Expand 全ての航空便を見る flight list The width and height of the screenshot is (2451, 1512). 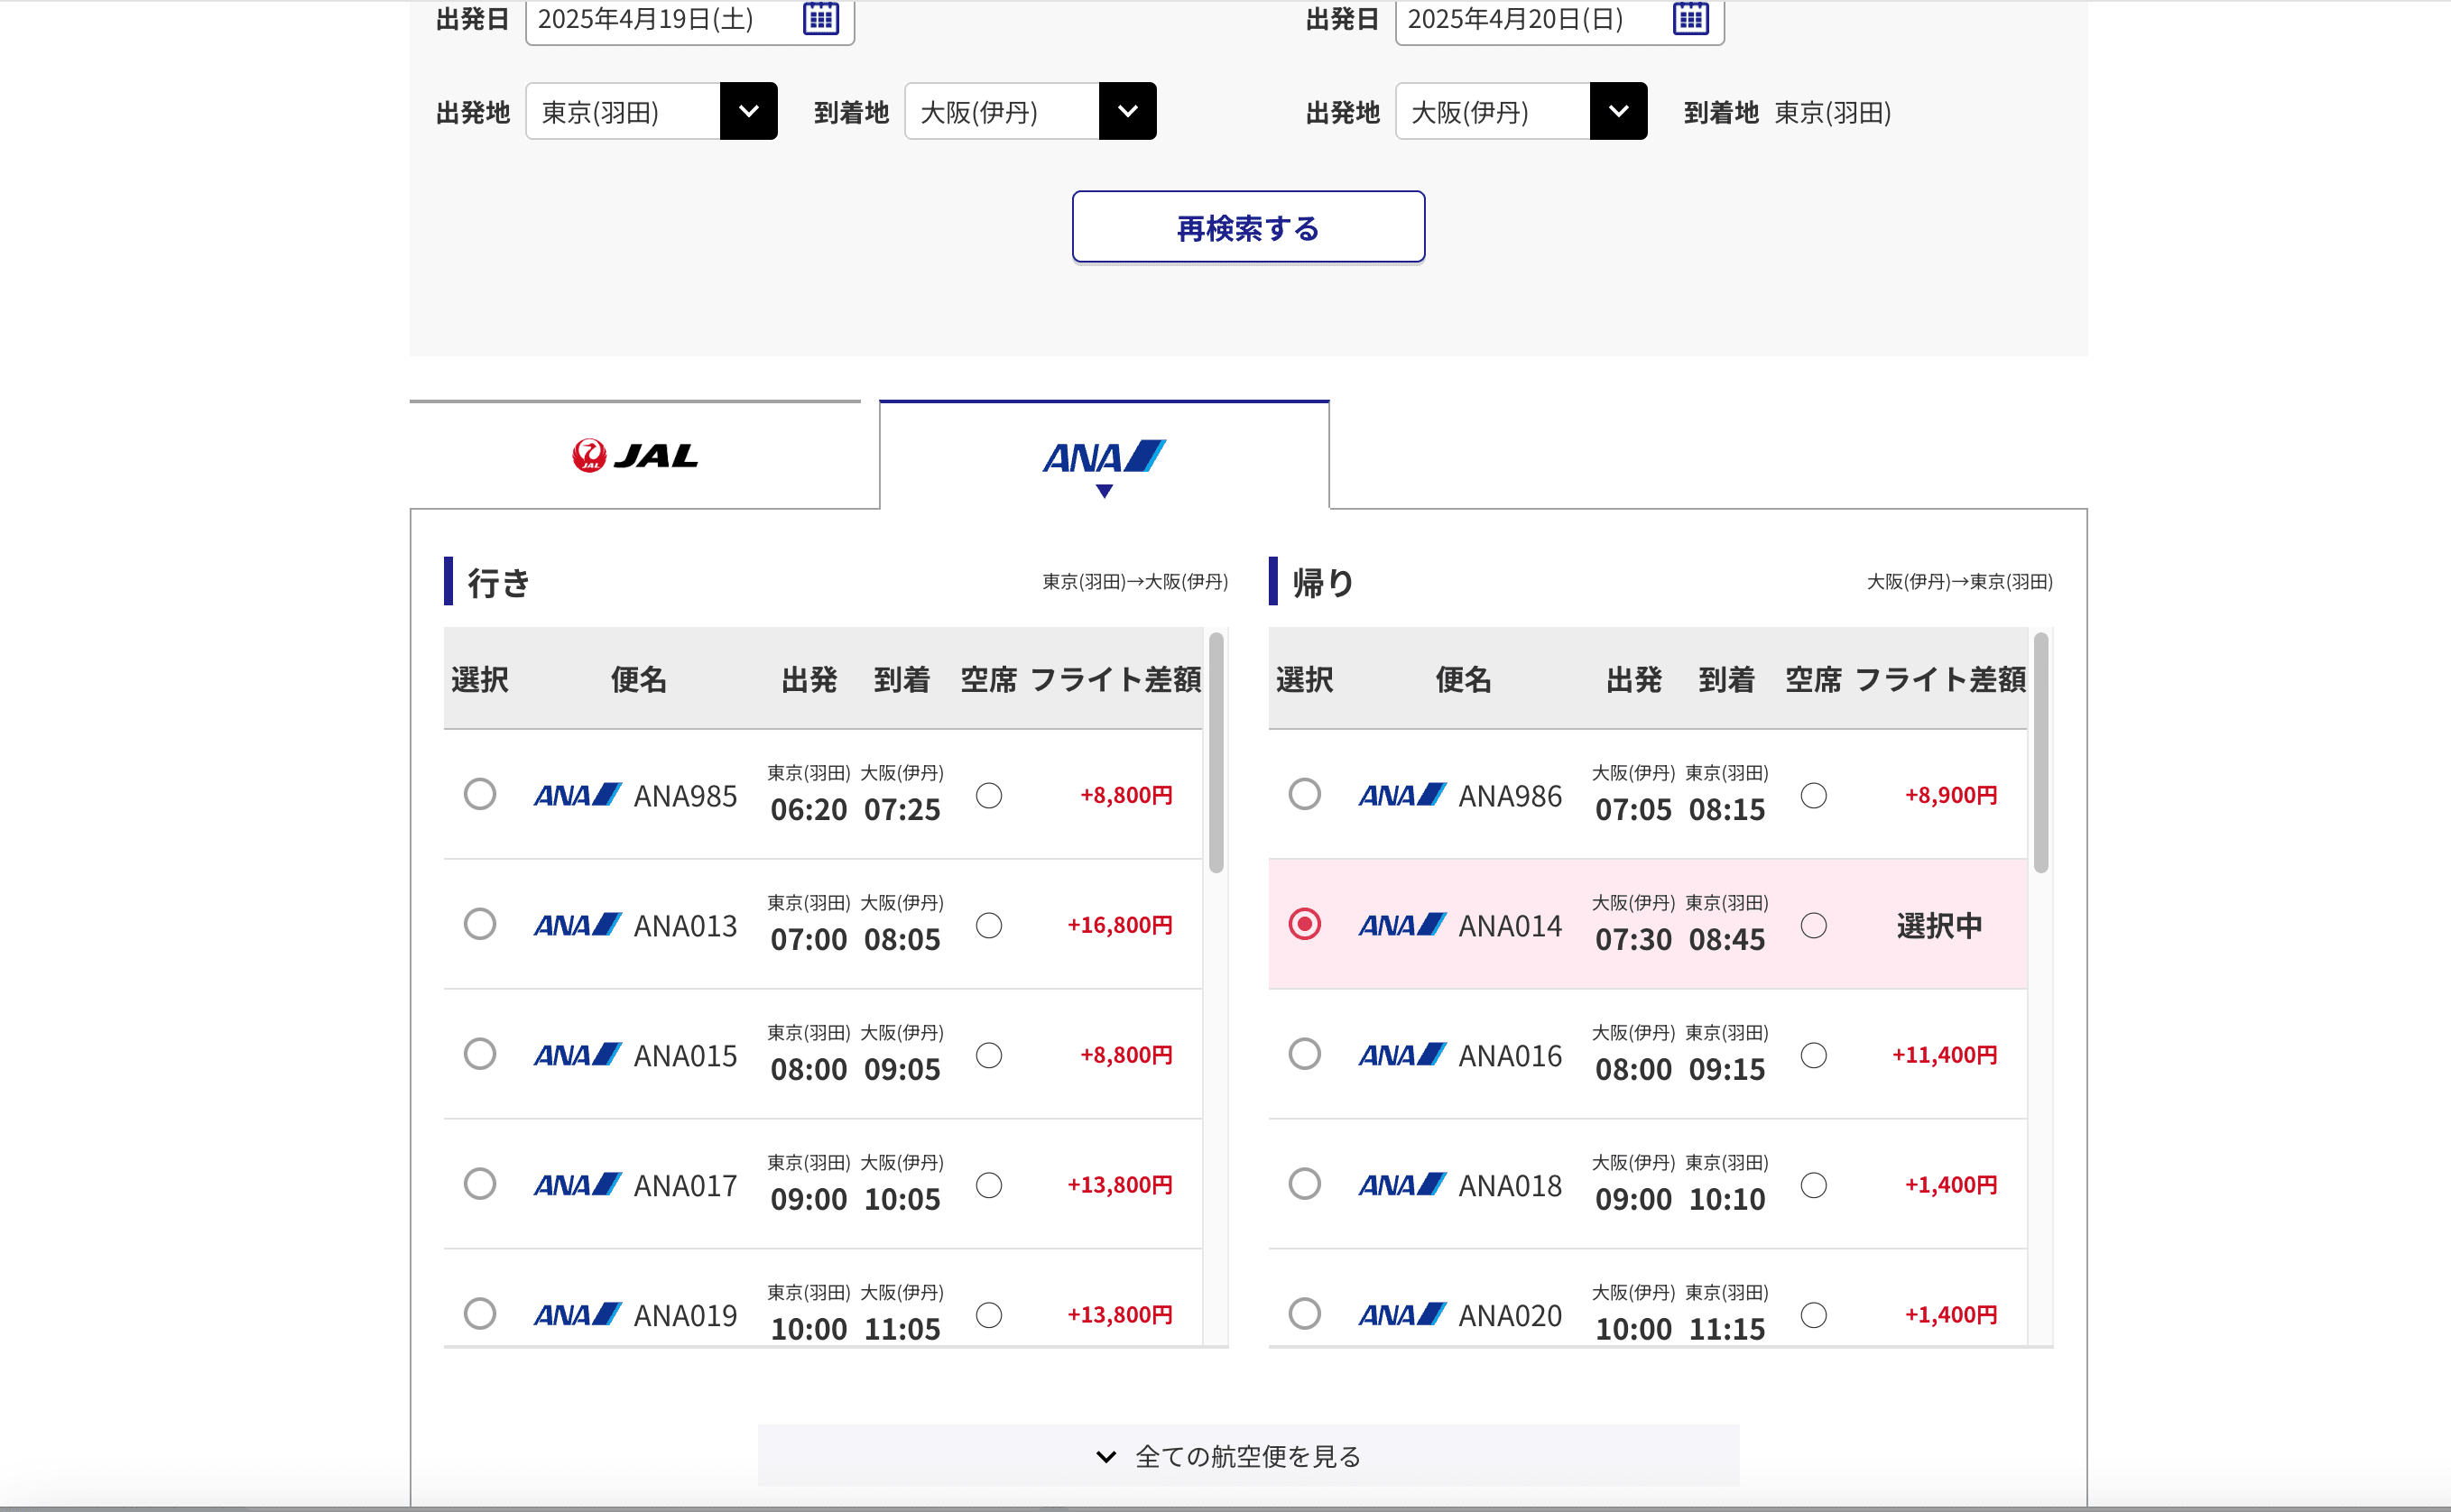click(x=1248, y=1456)
